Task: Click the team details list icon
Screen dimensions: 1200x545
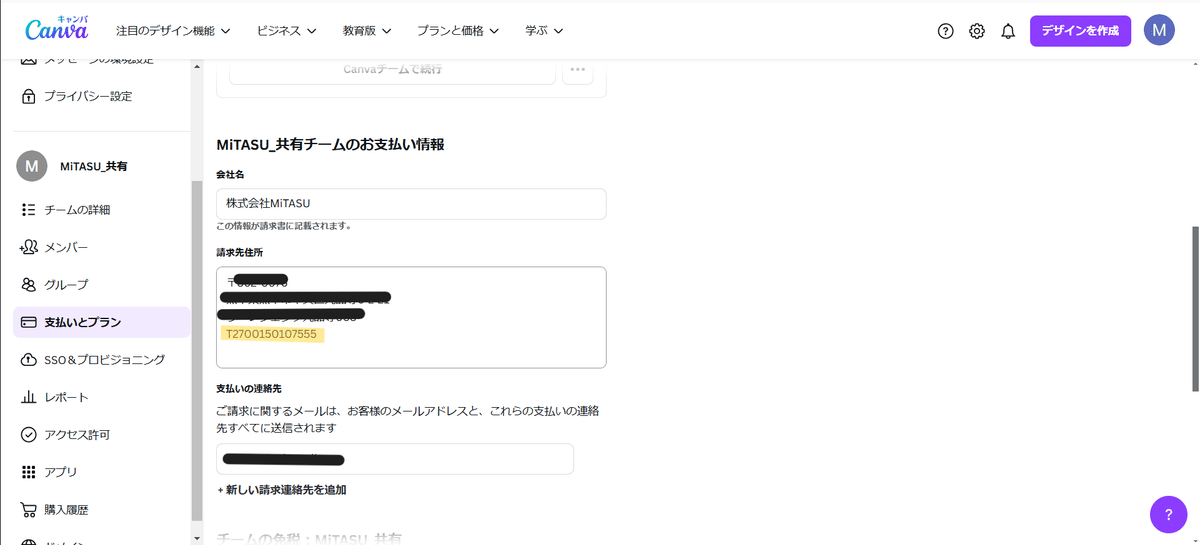Action: tap(29, 210)
